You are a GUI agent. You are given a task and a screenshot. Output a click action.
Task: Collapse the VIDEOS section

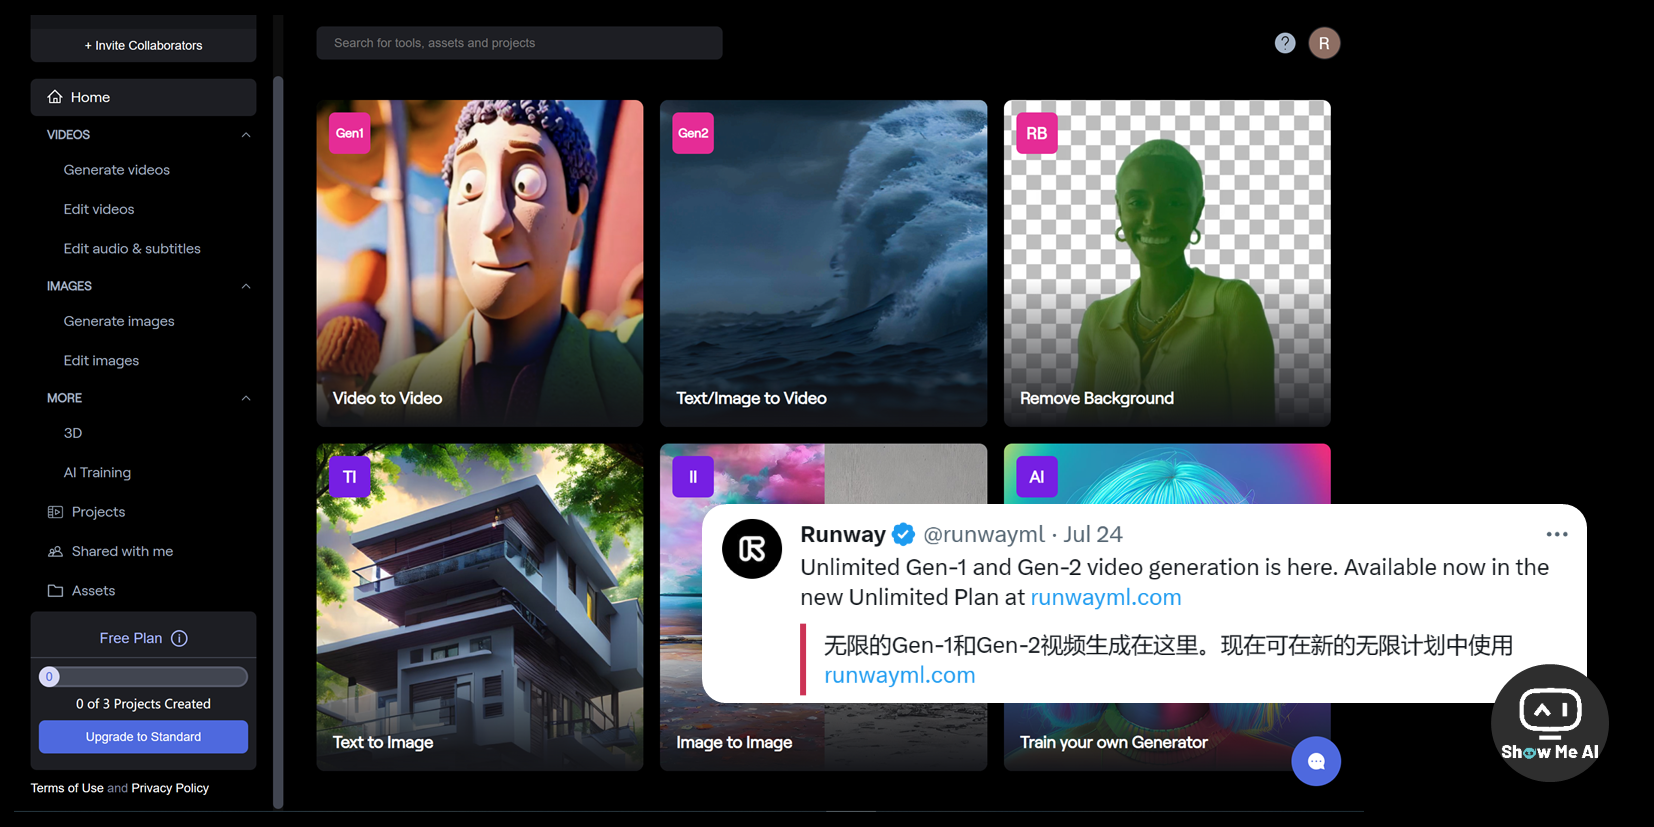point(246,135)
